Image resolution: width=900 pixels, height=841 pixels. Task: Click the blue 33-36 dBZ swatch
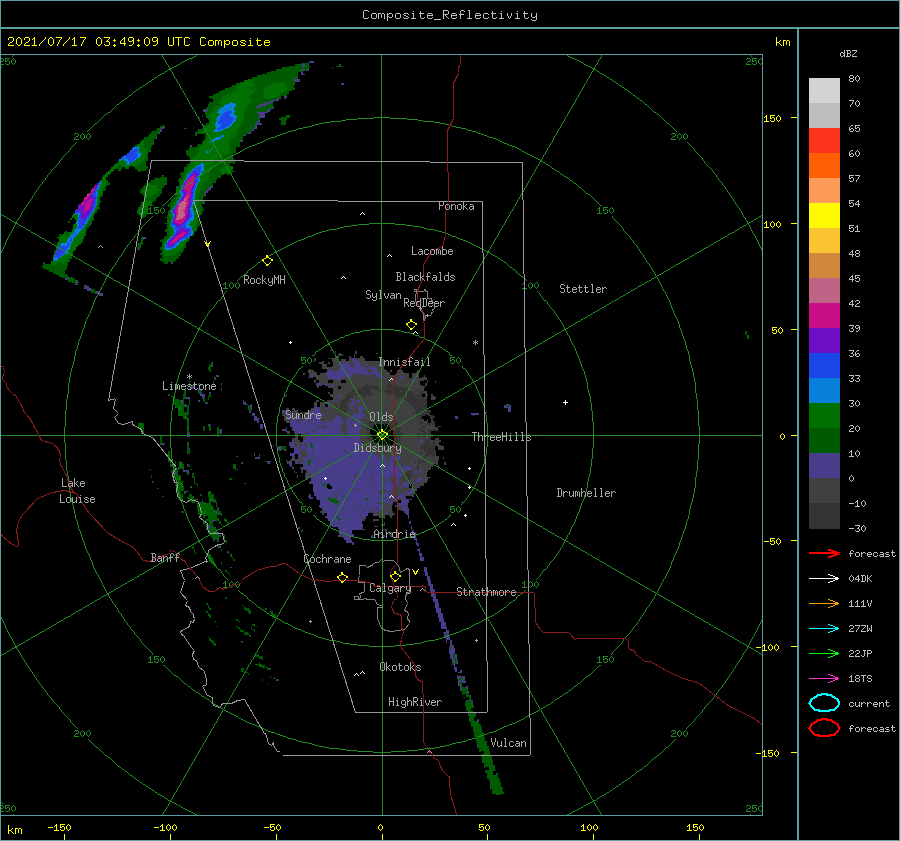824,365
